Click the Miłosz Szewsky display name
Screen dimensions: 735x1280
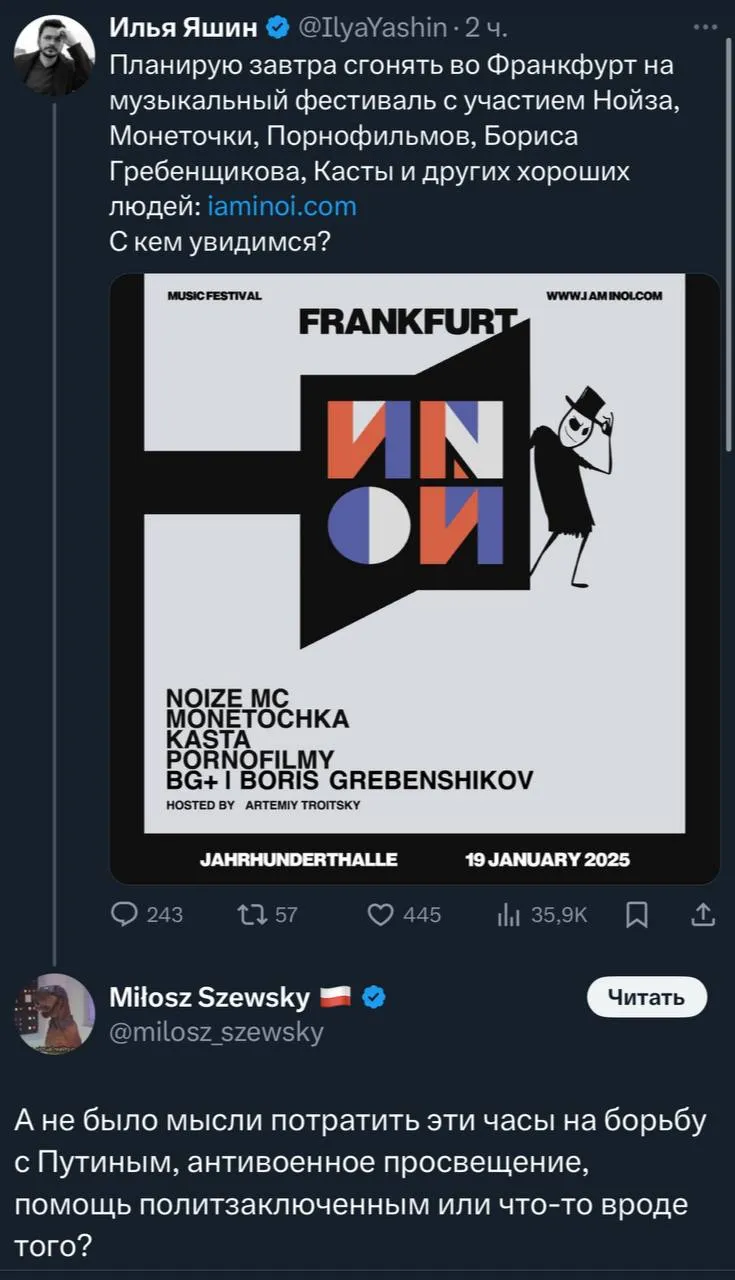pyautogui.click(x=209, y=996)
